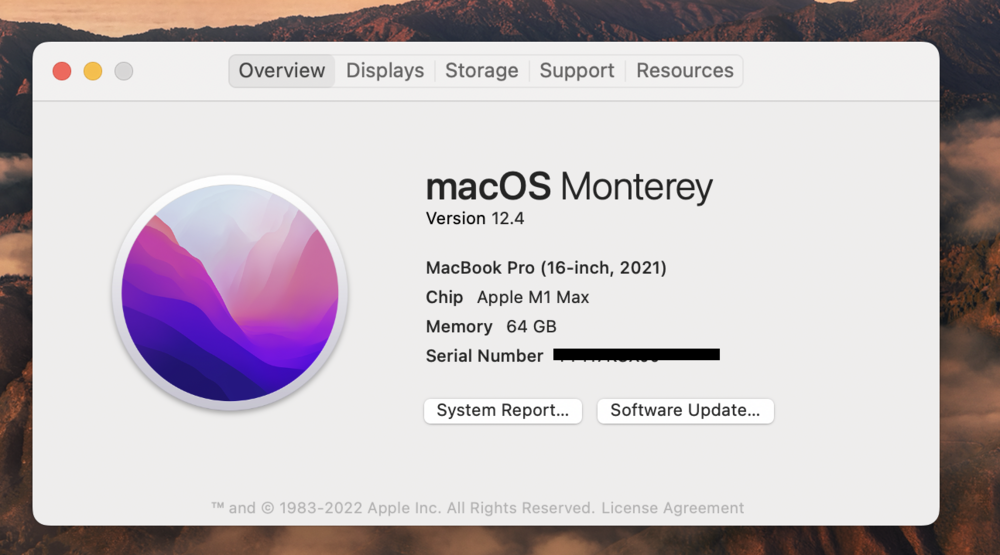Click the 64 GB memory value
The width and height of the screenshot is (1000, 555).
click(x=531, y=326)
